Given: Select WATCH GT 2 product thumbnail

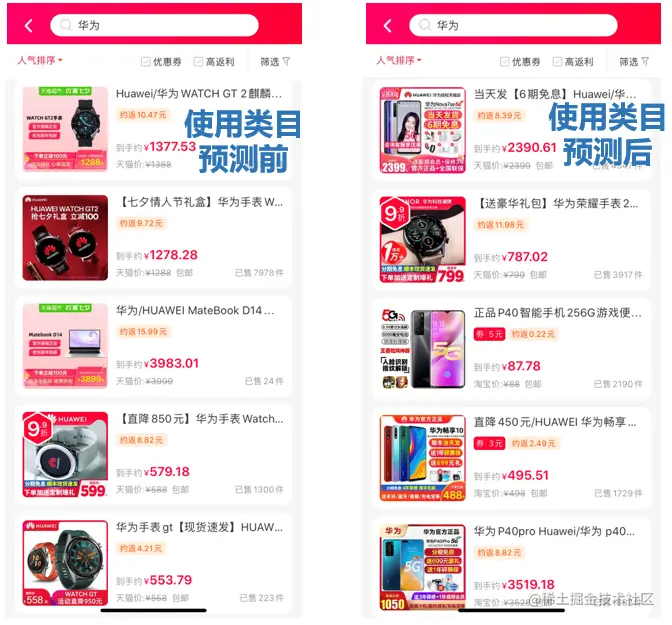Looking at the screenshot, I should tap(65, 129).
